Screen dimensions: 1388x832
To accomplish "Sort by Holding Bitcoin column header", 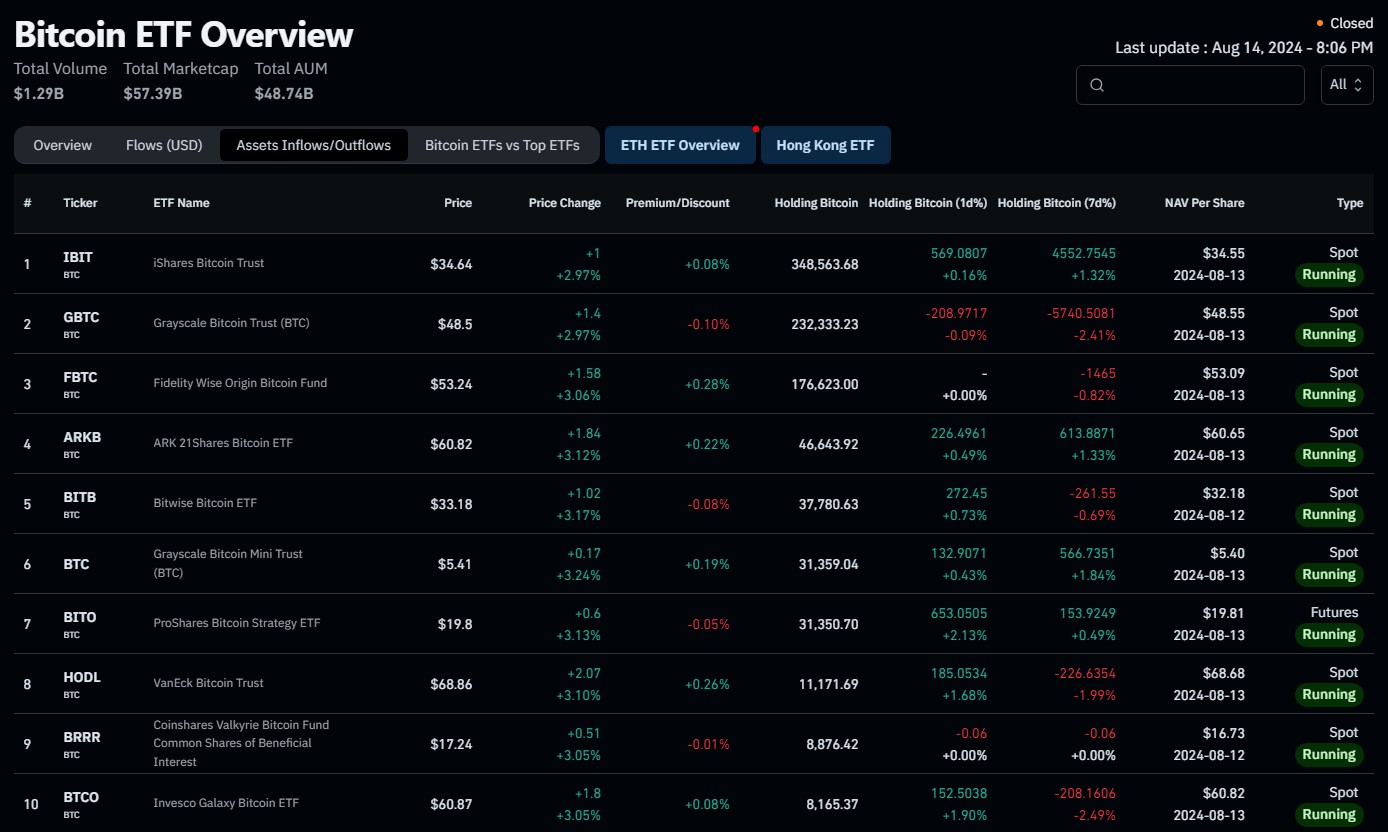I will pyautogui.click(x=816, y=203).
